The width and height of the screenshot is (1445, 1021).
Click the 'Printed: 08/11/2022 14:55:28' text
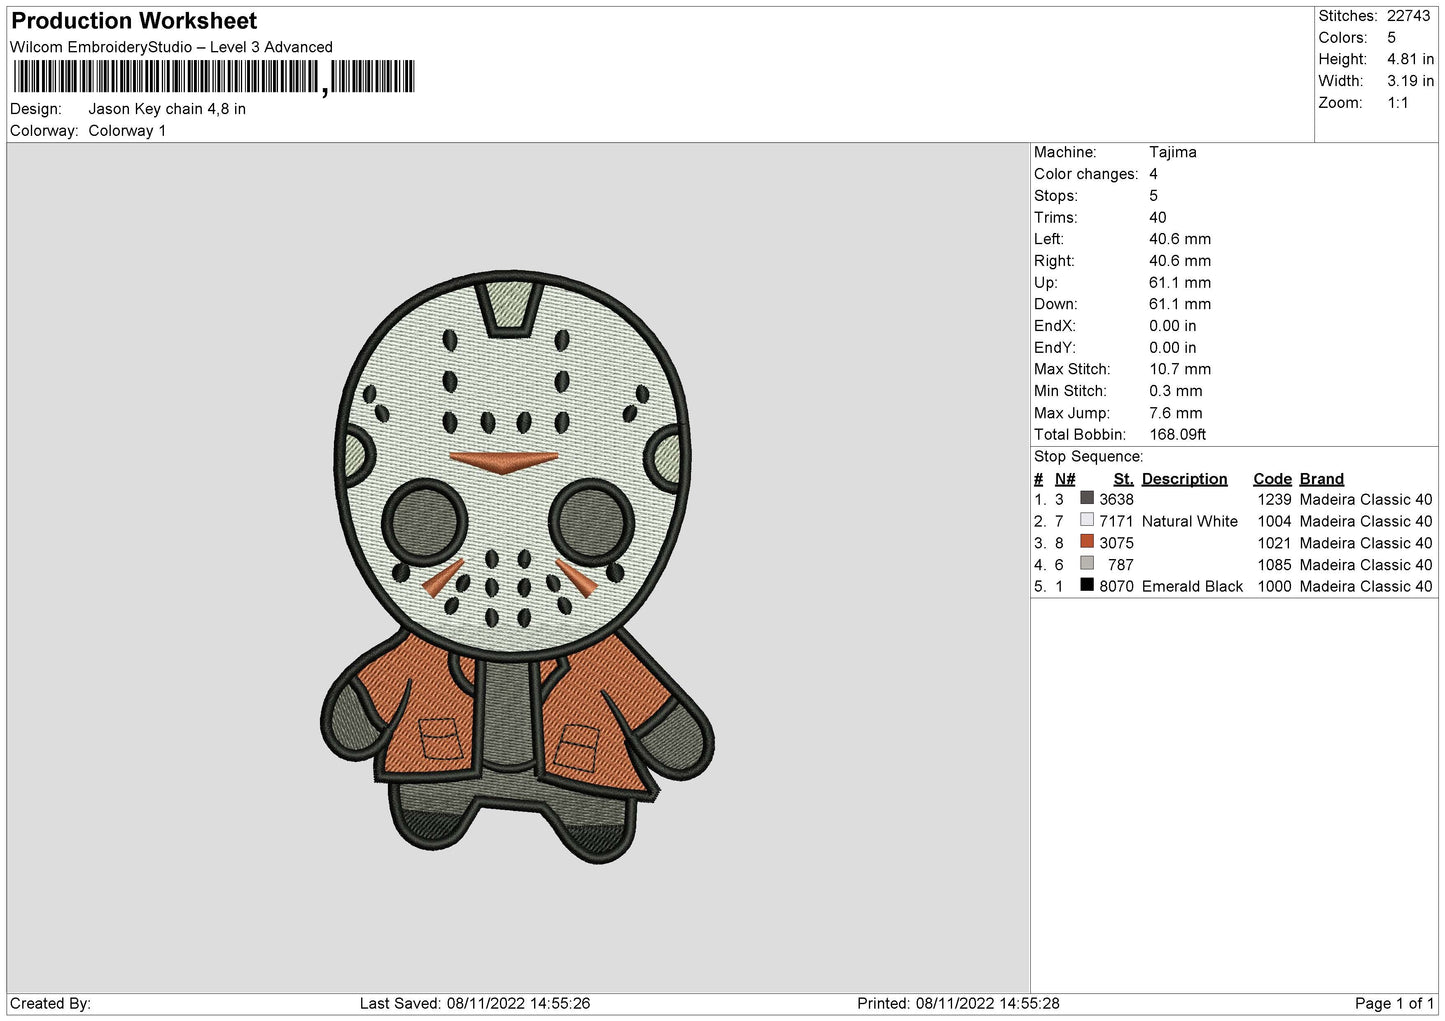tap(958, 1003)
